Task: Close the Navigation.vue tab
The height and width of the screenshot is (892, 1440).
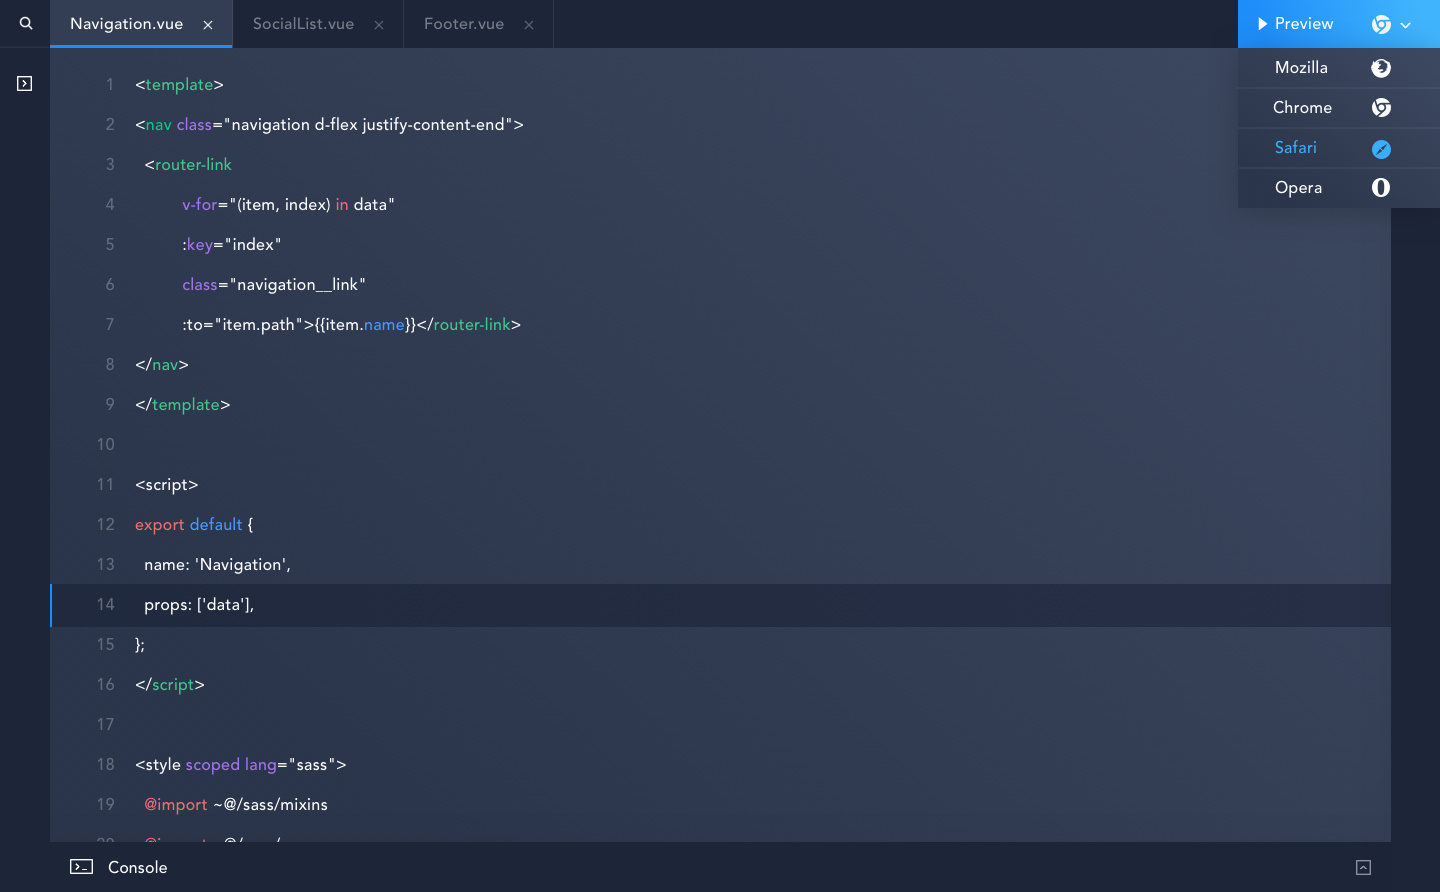Action: click(208, 25)
